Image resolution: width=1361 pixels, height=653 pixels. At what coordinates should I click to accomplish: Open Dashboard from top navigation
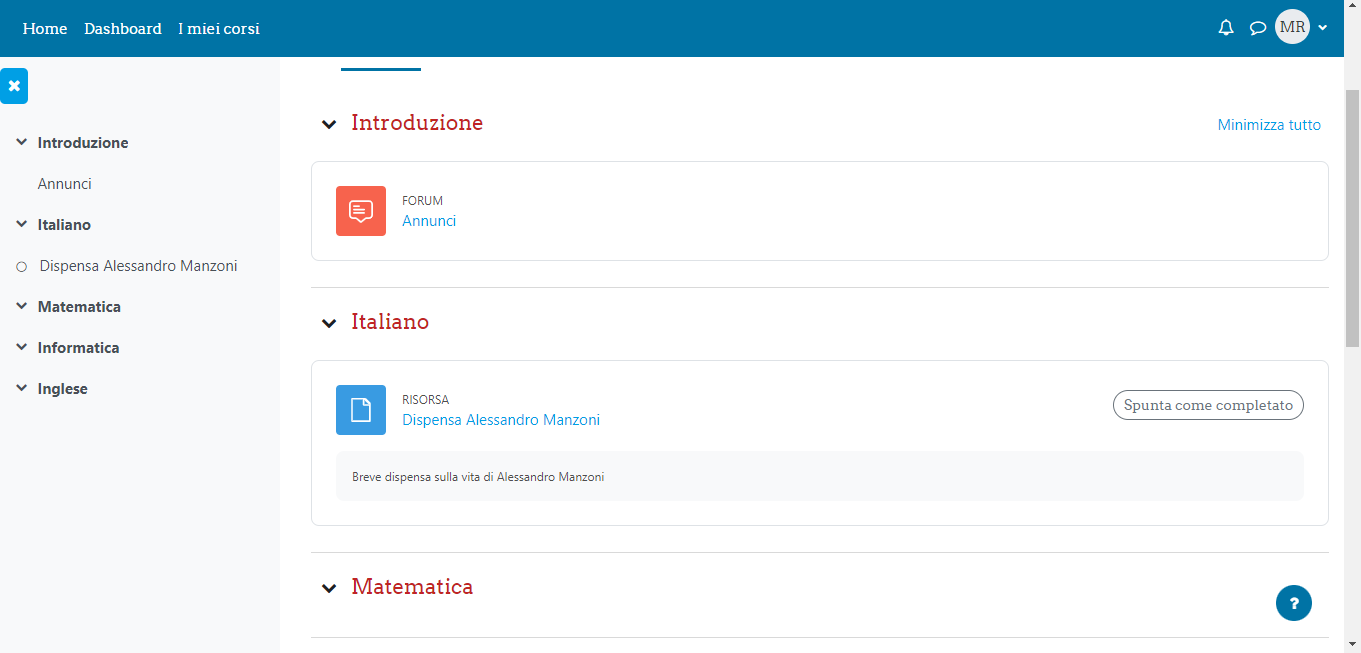pos(123,29)
